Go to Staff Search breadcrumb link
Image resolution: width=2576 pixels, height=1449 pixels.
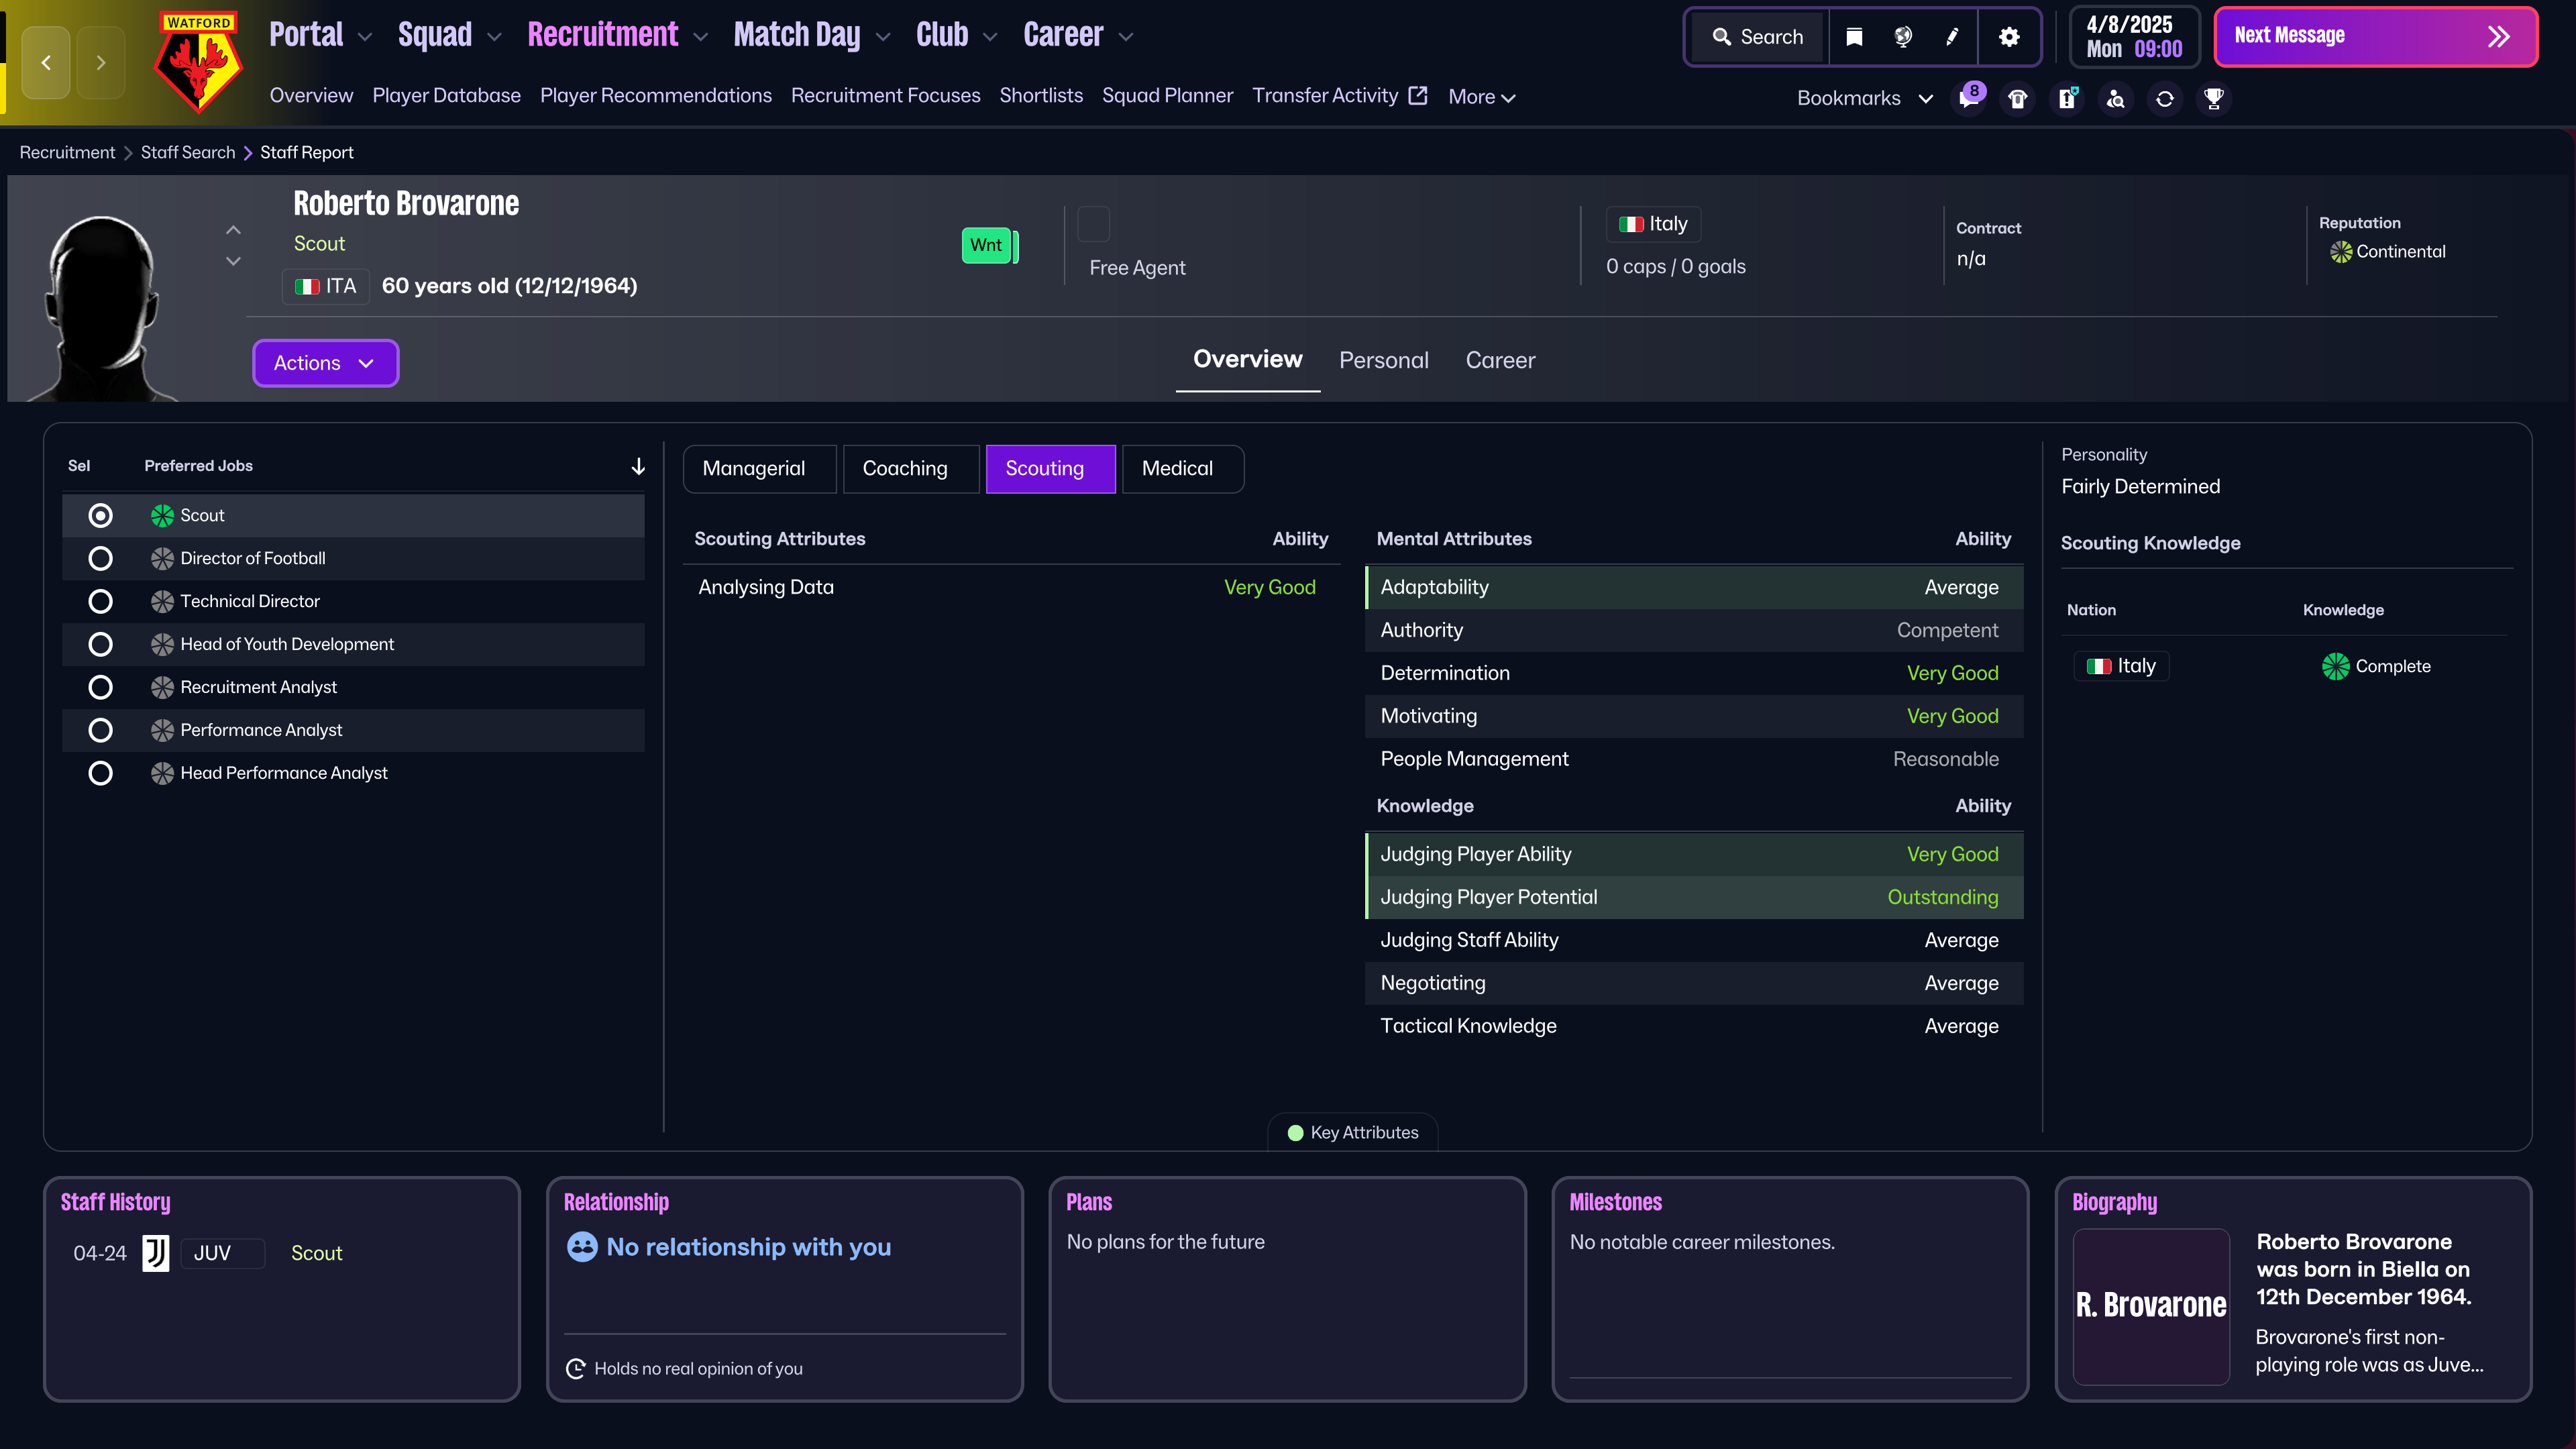(188, 152)
